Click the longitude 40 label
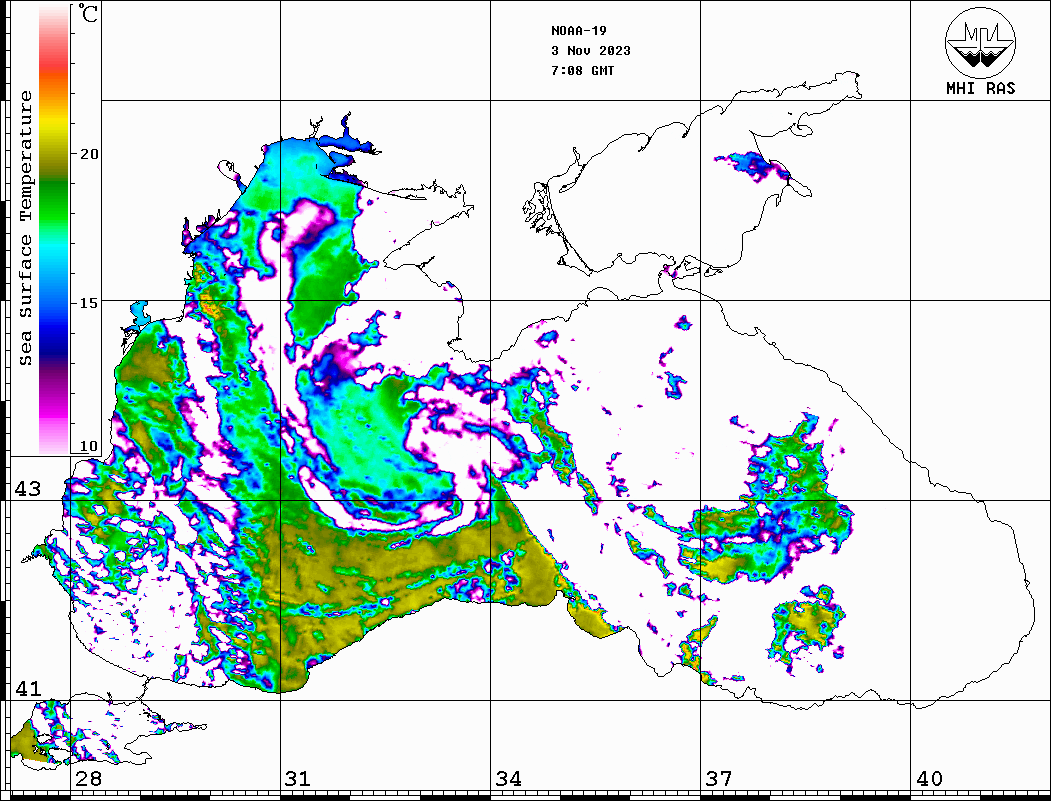Screen dimensions: 1051x801 [929, 779]
